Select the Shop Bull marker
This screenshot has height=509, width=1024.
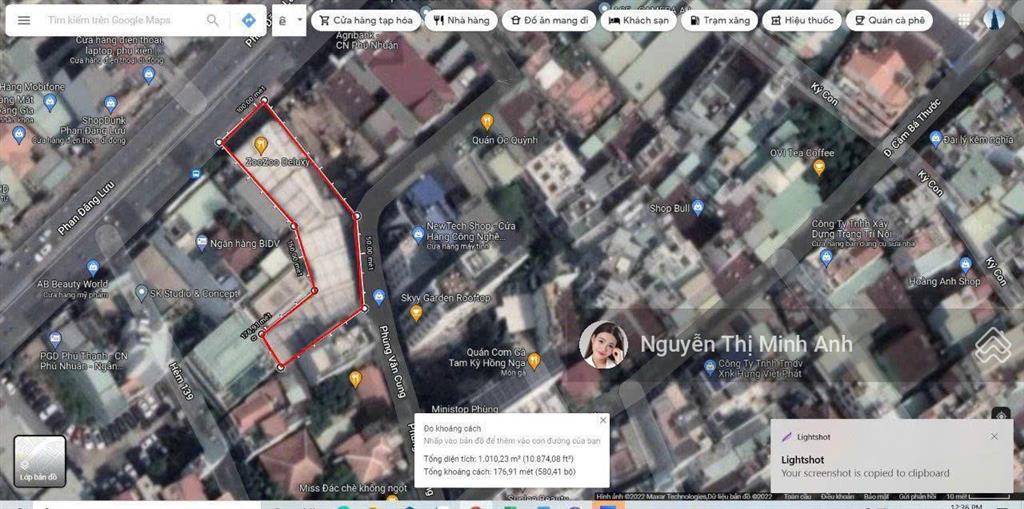(697, 207)
